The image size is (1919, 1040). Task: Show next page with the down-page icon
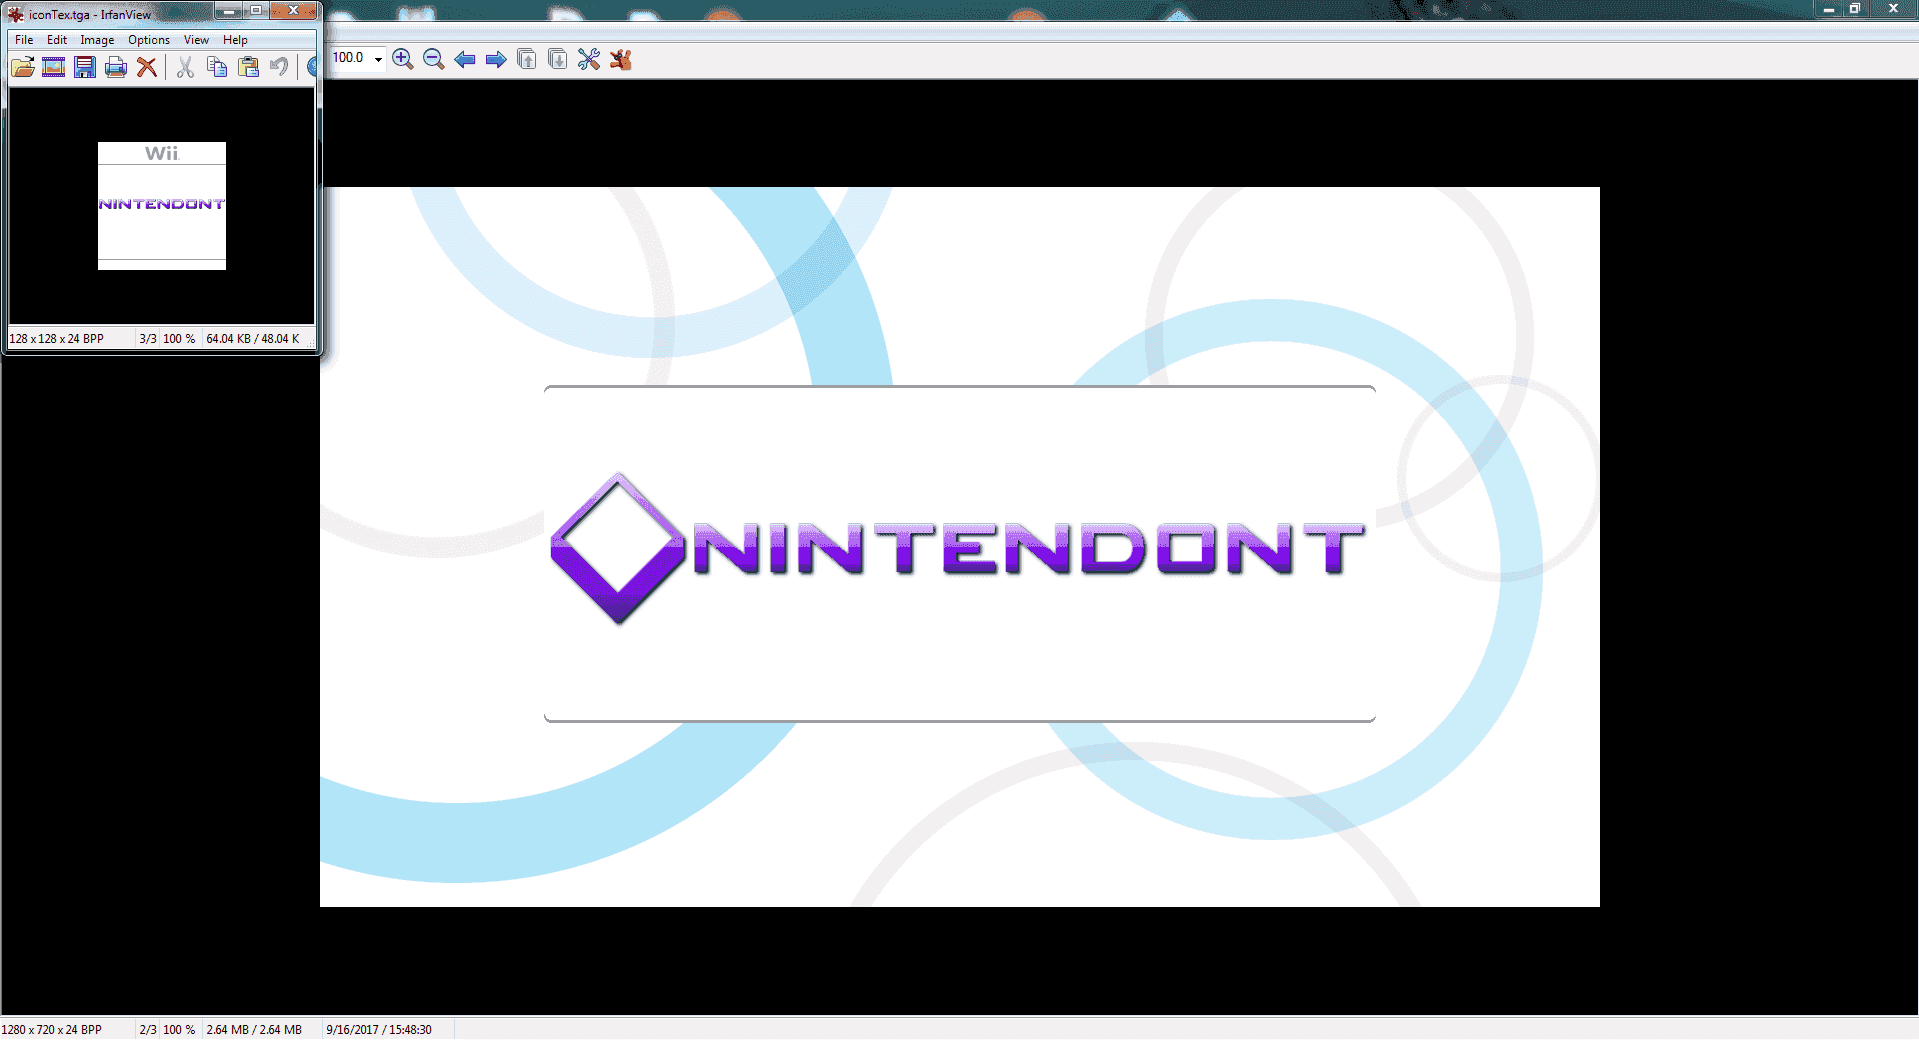click(x=558, y=59)
